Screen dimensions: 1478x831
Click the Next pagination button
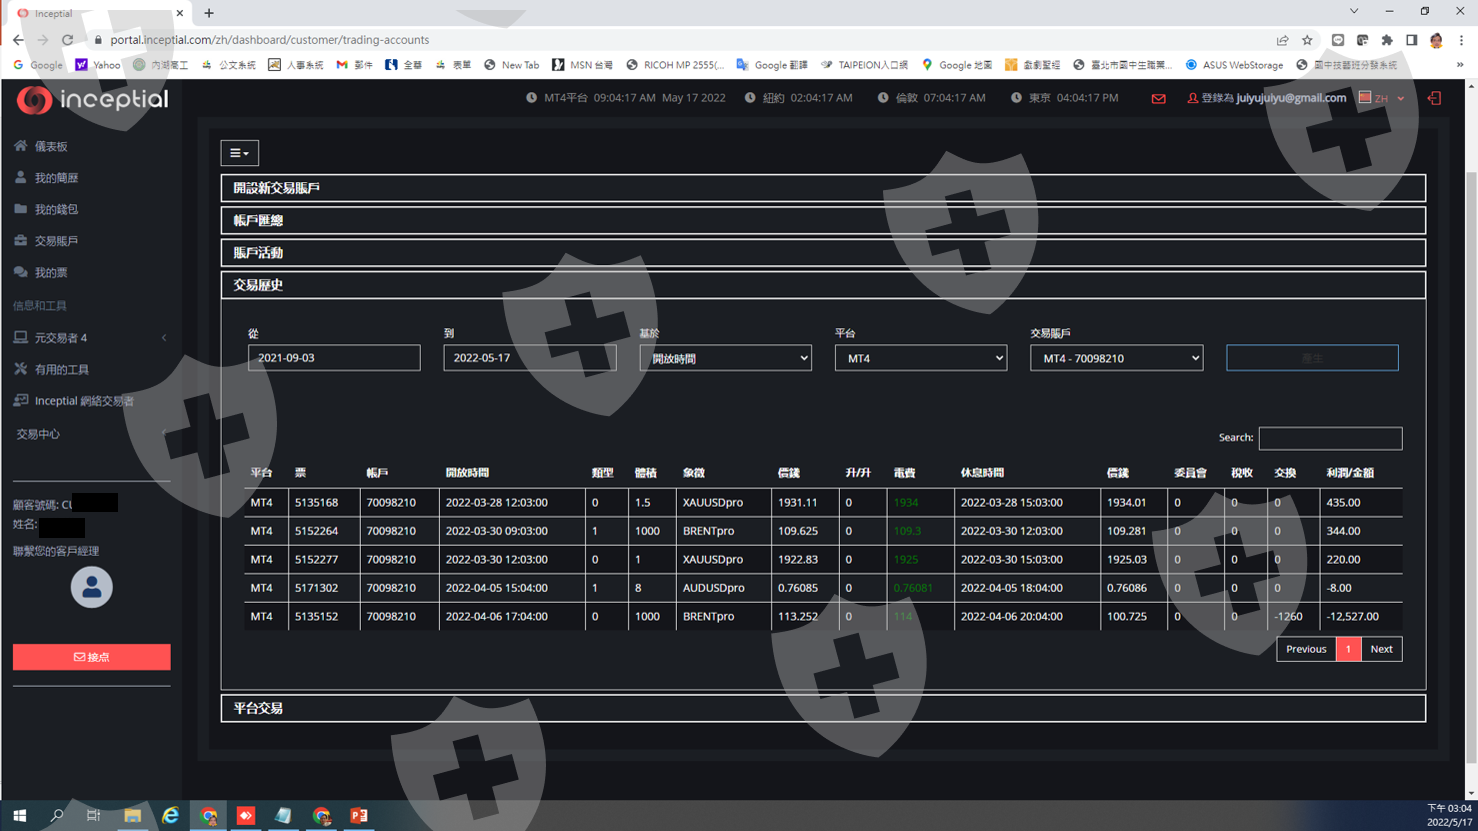(x=1381, y=649)
